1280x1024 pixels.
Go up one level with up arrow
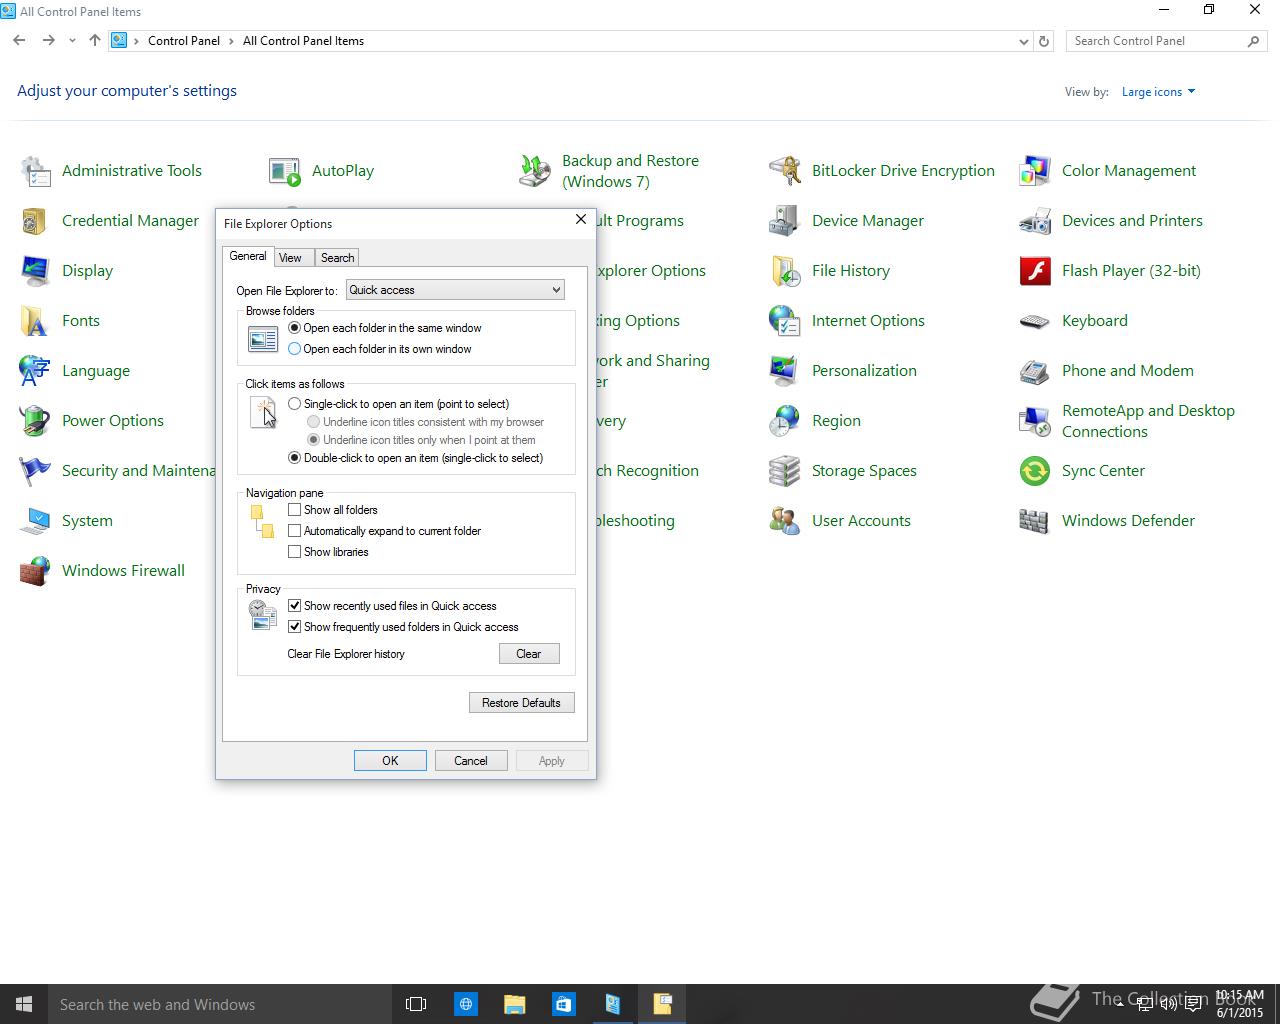(95, 41)
